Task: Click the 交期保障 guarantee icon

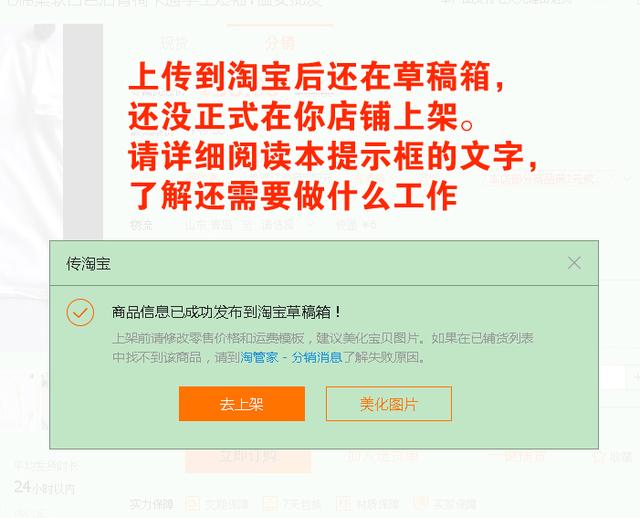Action: click(192, 504)
